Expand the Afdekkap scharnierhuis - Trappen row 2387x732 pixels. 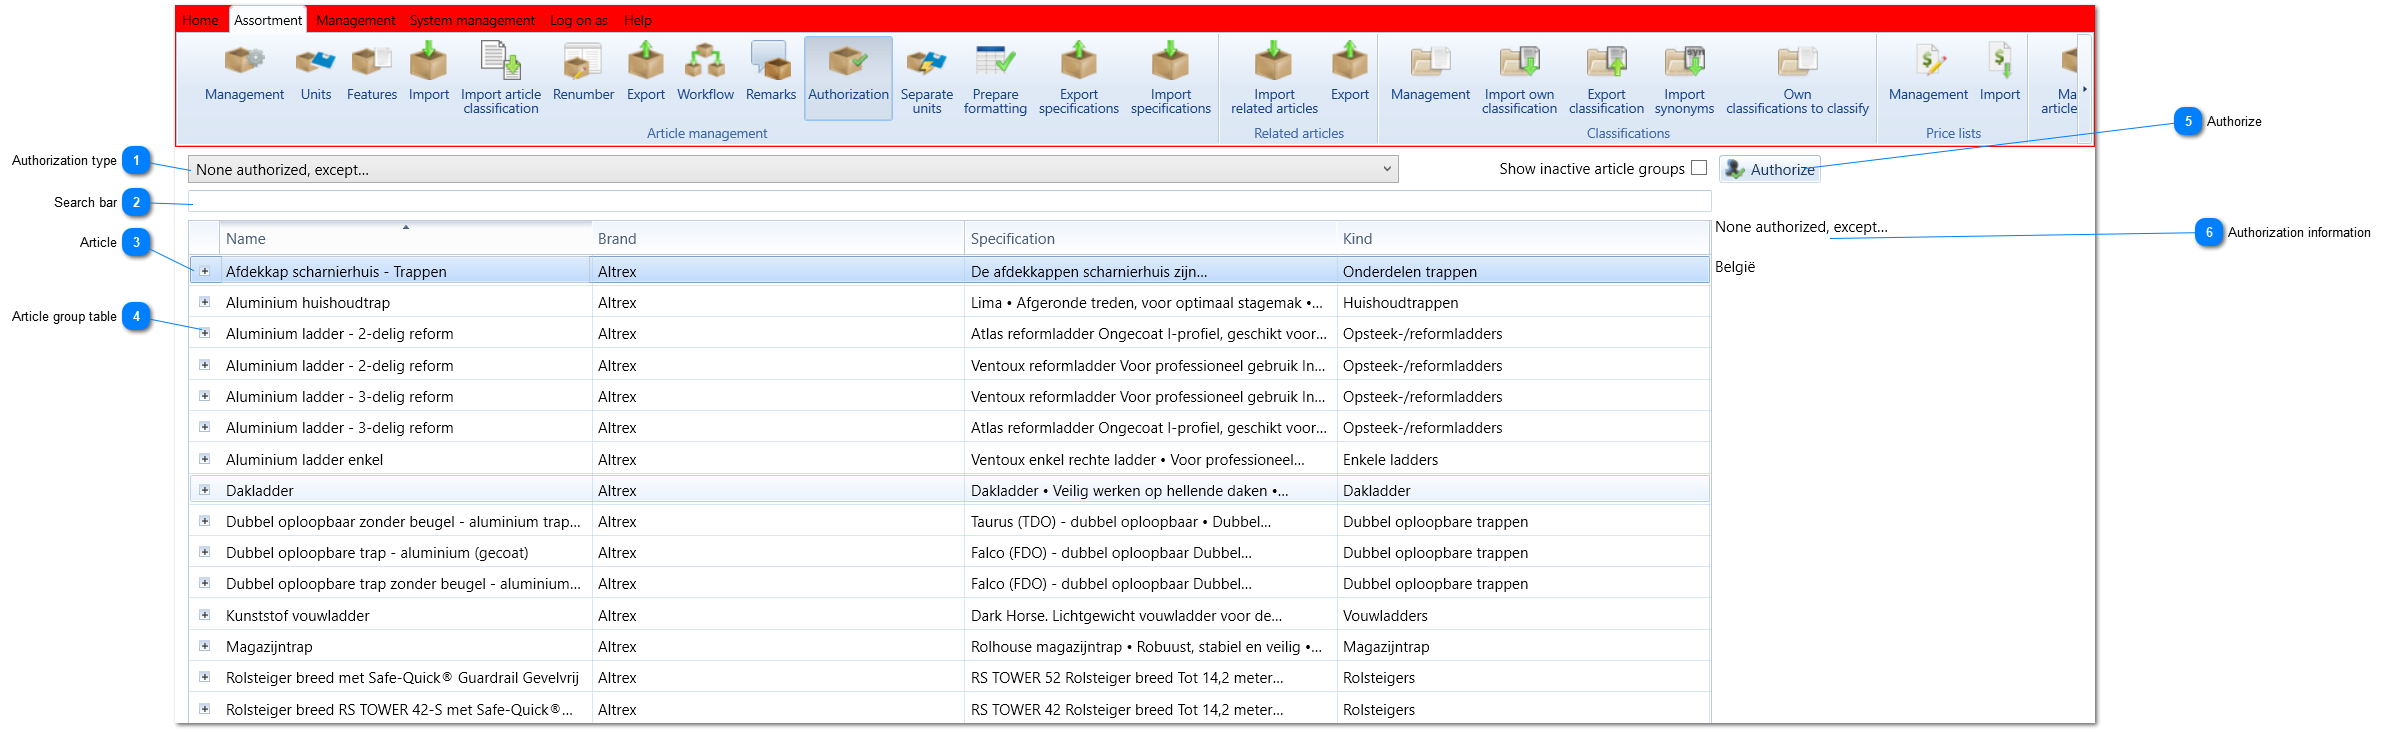(204, 271)
